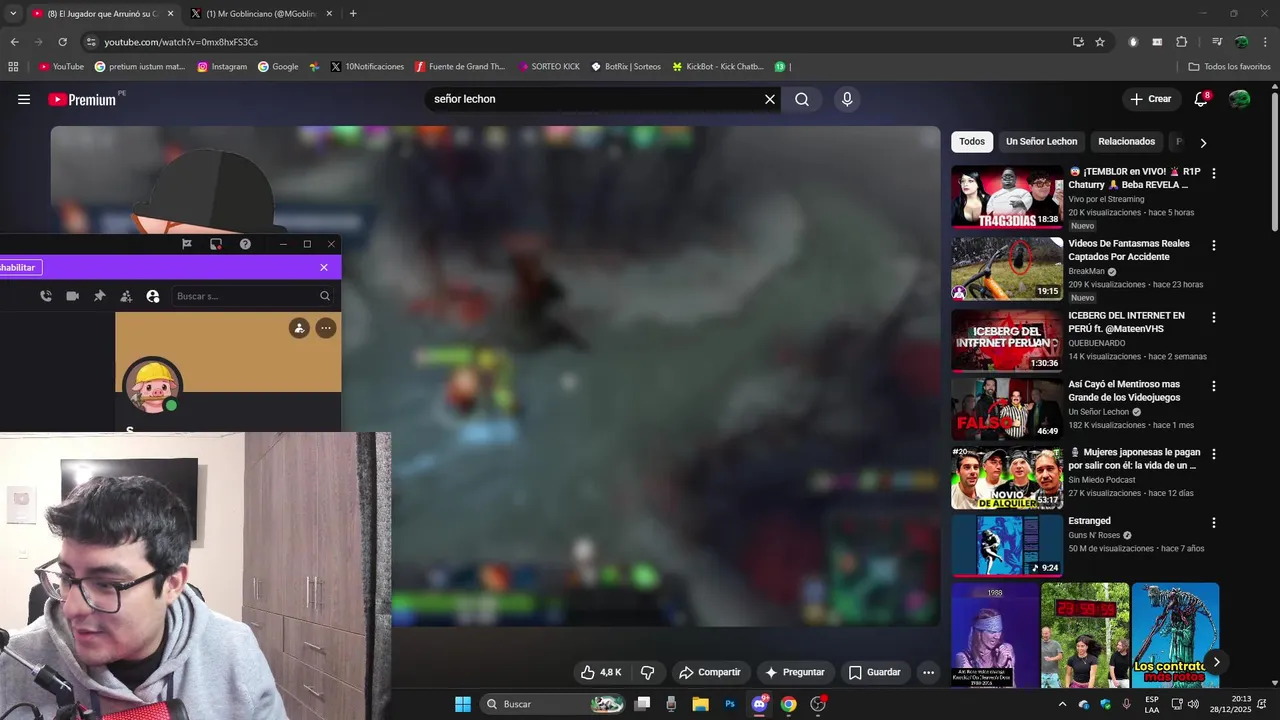1280x720 pixels.
Task: Open Chrome extensions puzzle icon
Action: tap(1181, 42)
